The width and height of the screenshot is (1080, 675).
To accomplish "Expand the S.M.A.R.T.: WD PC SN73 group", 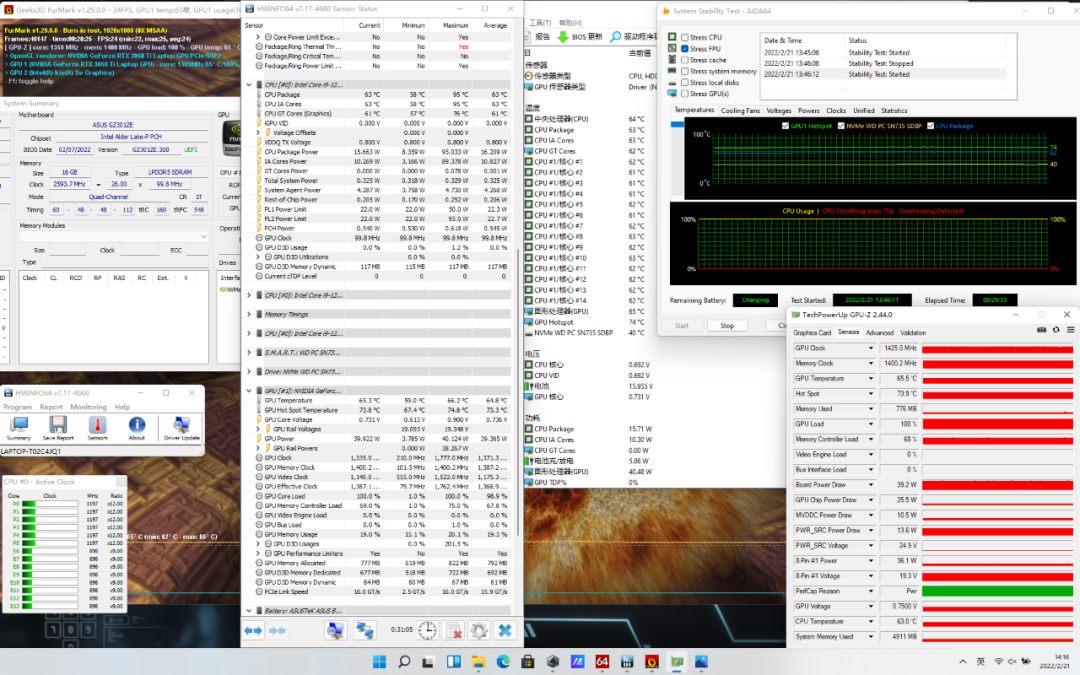I will 249,353.
